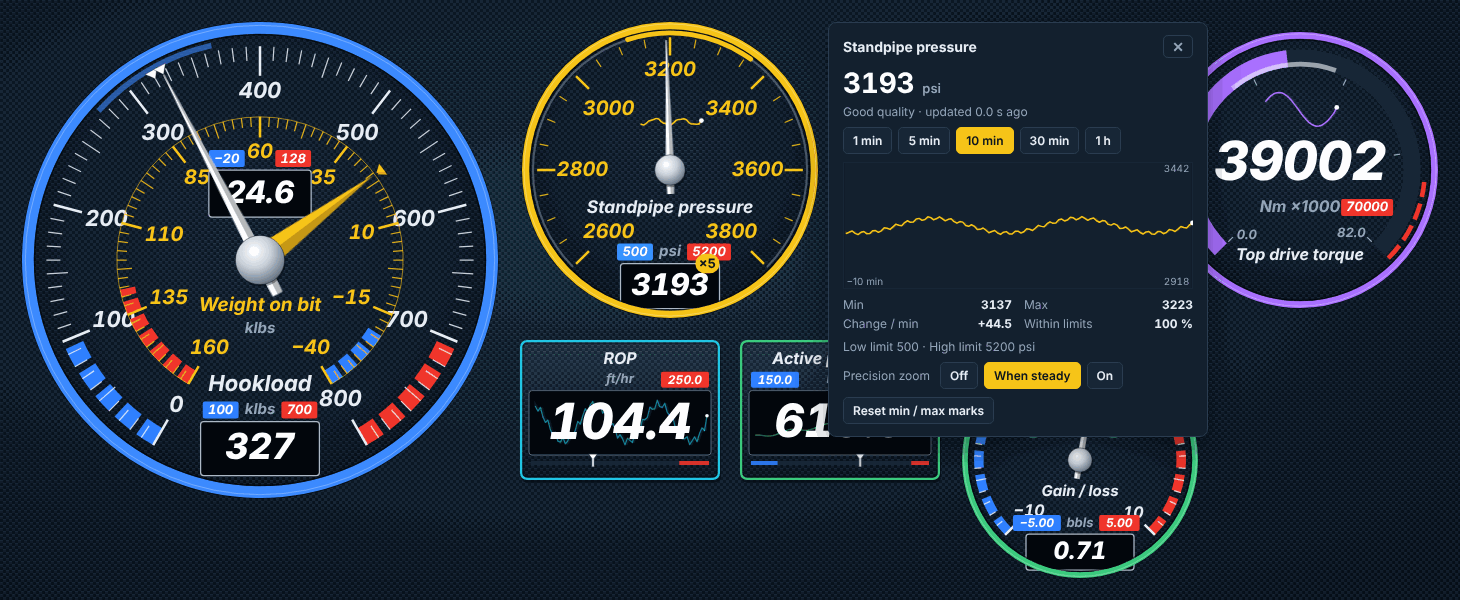Close the Standpipe pressure popup
This screenshot has width=1460, height=600.
coord(1177,47)
